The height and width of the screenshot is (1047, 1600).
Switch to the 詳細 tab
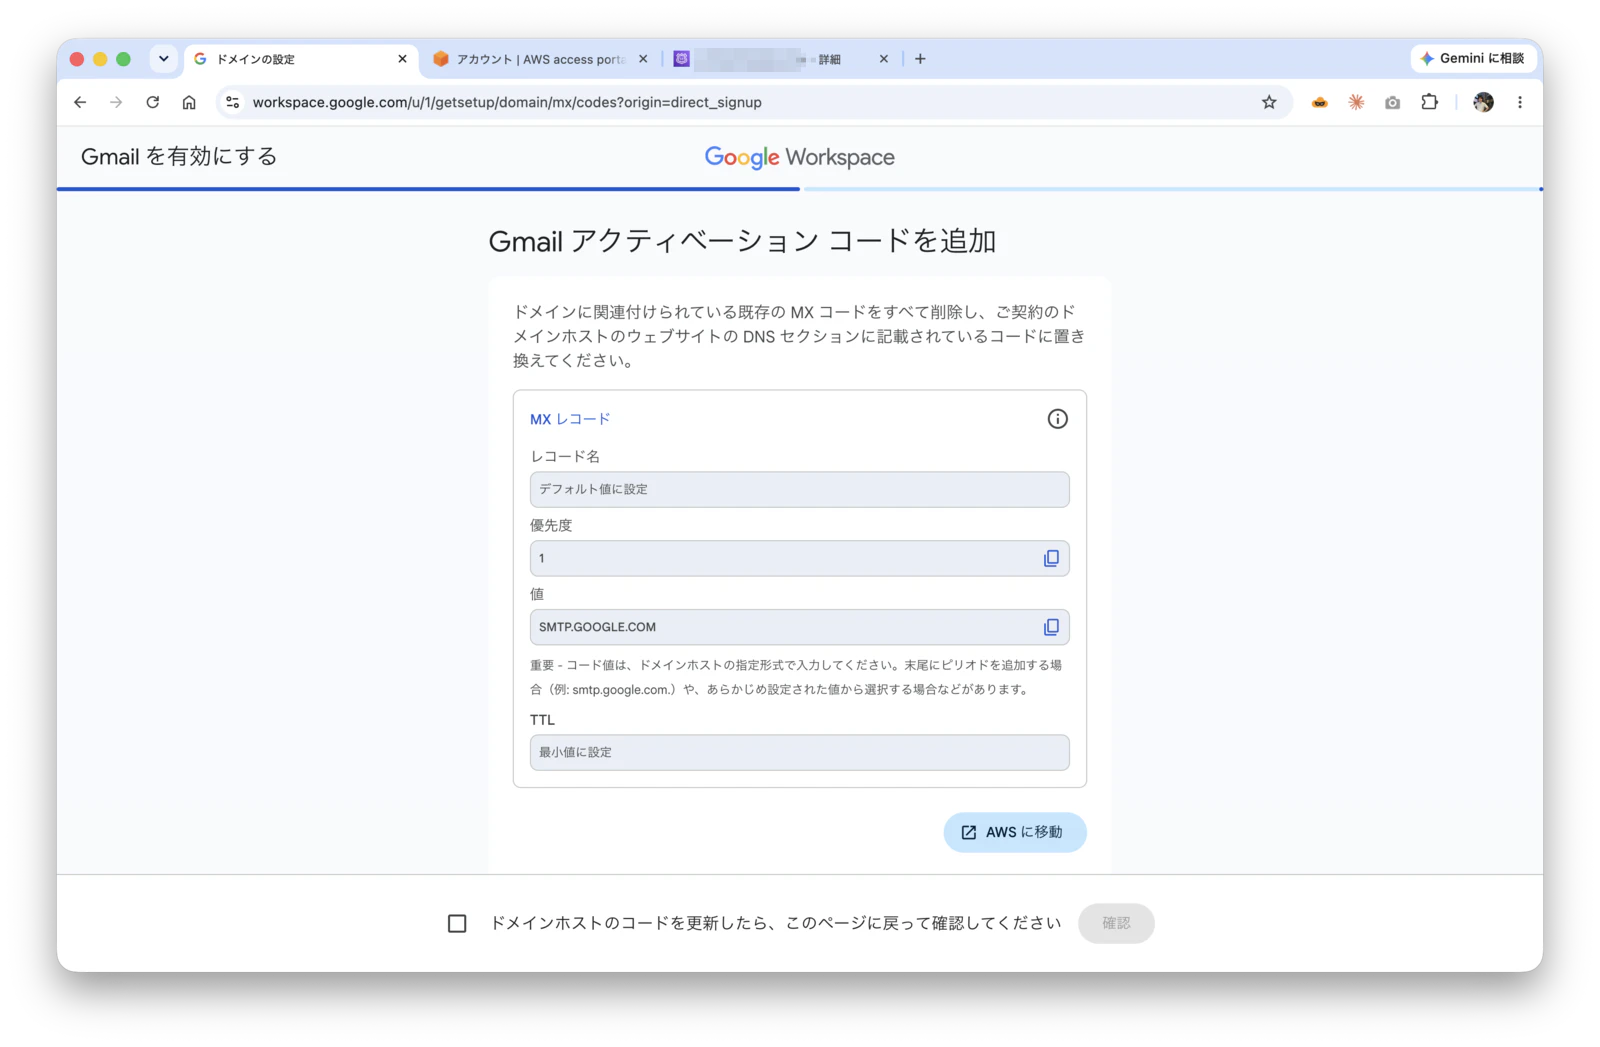click(x=781, y=59)
